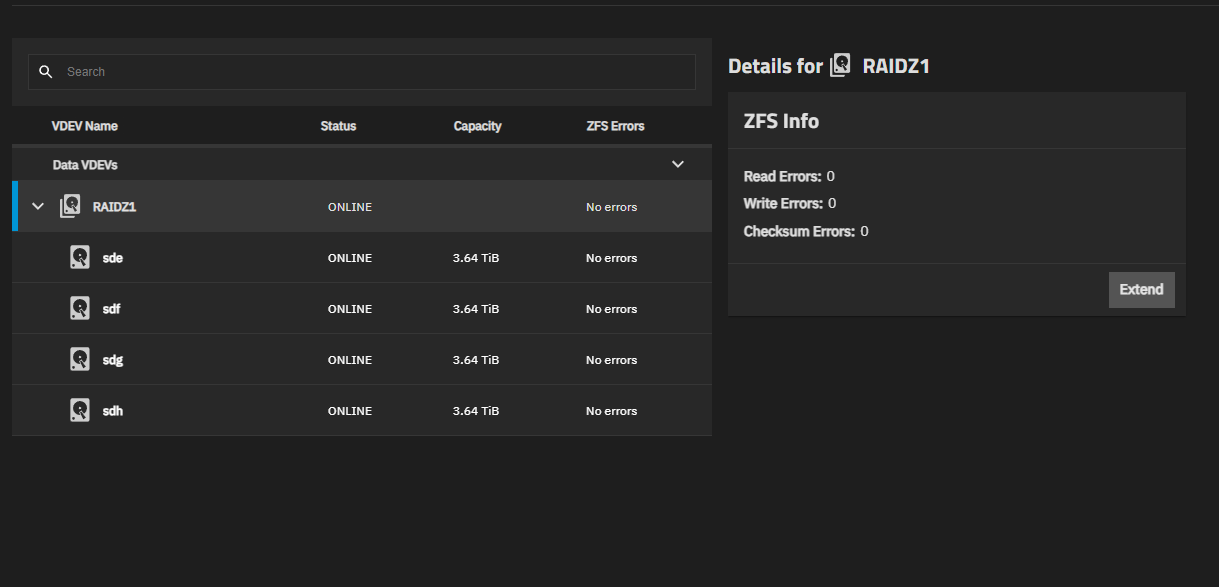Select the sdh disk name

tap(112, 411)
